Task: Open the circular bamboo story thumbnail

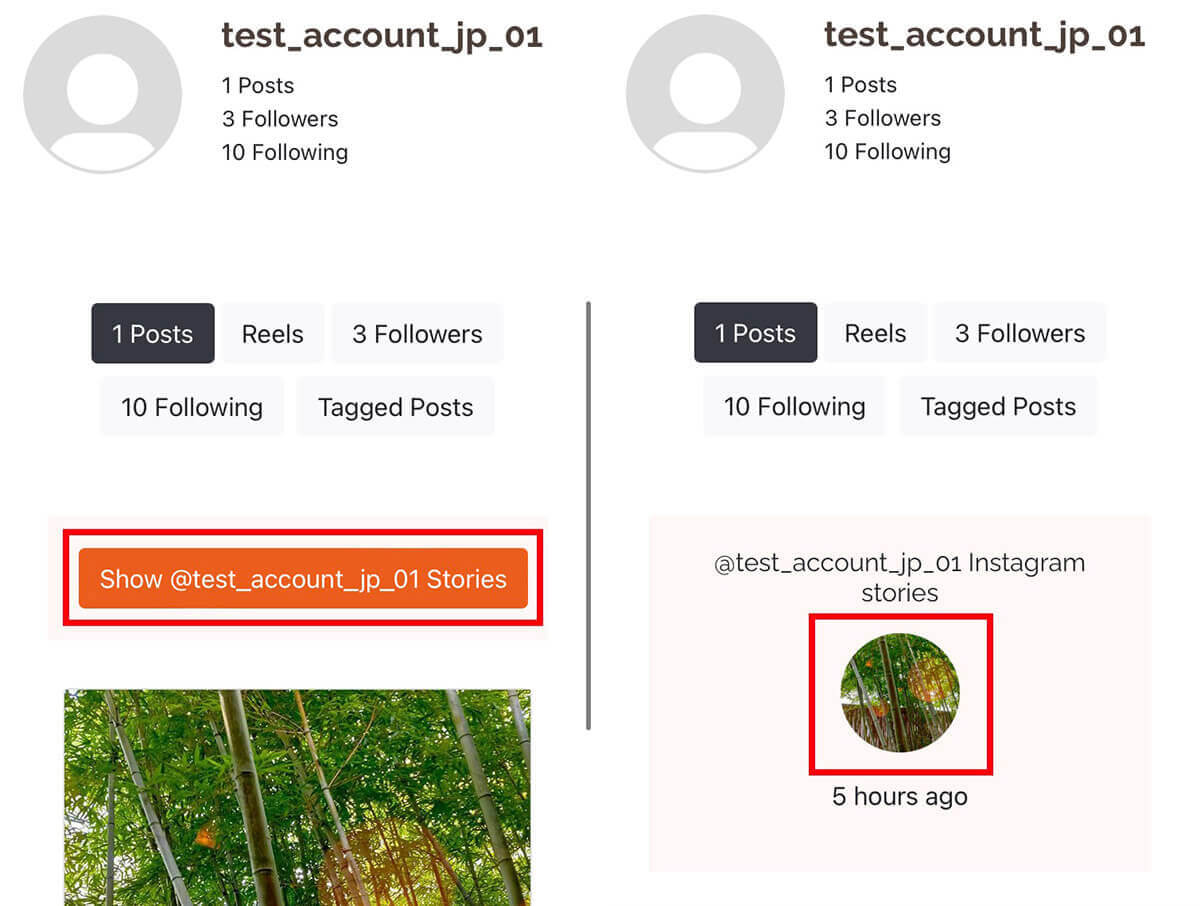Action: 900,692
